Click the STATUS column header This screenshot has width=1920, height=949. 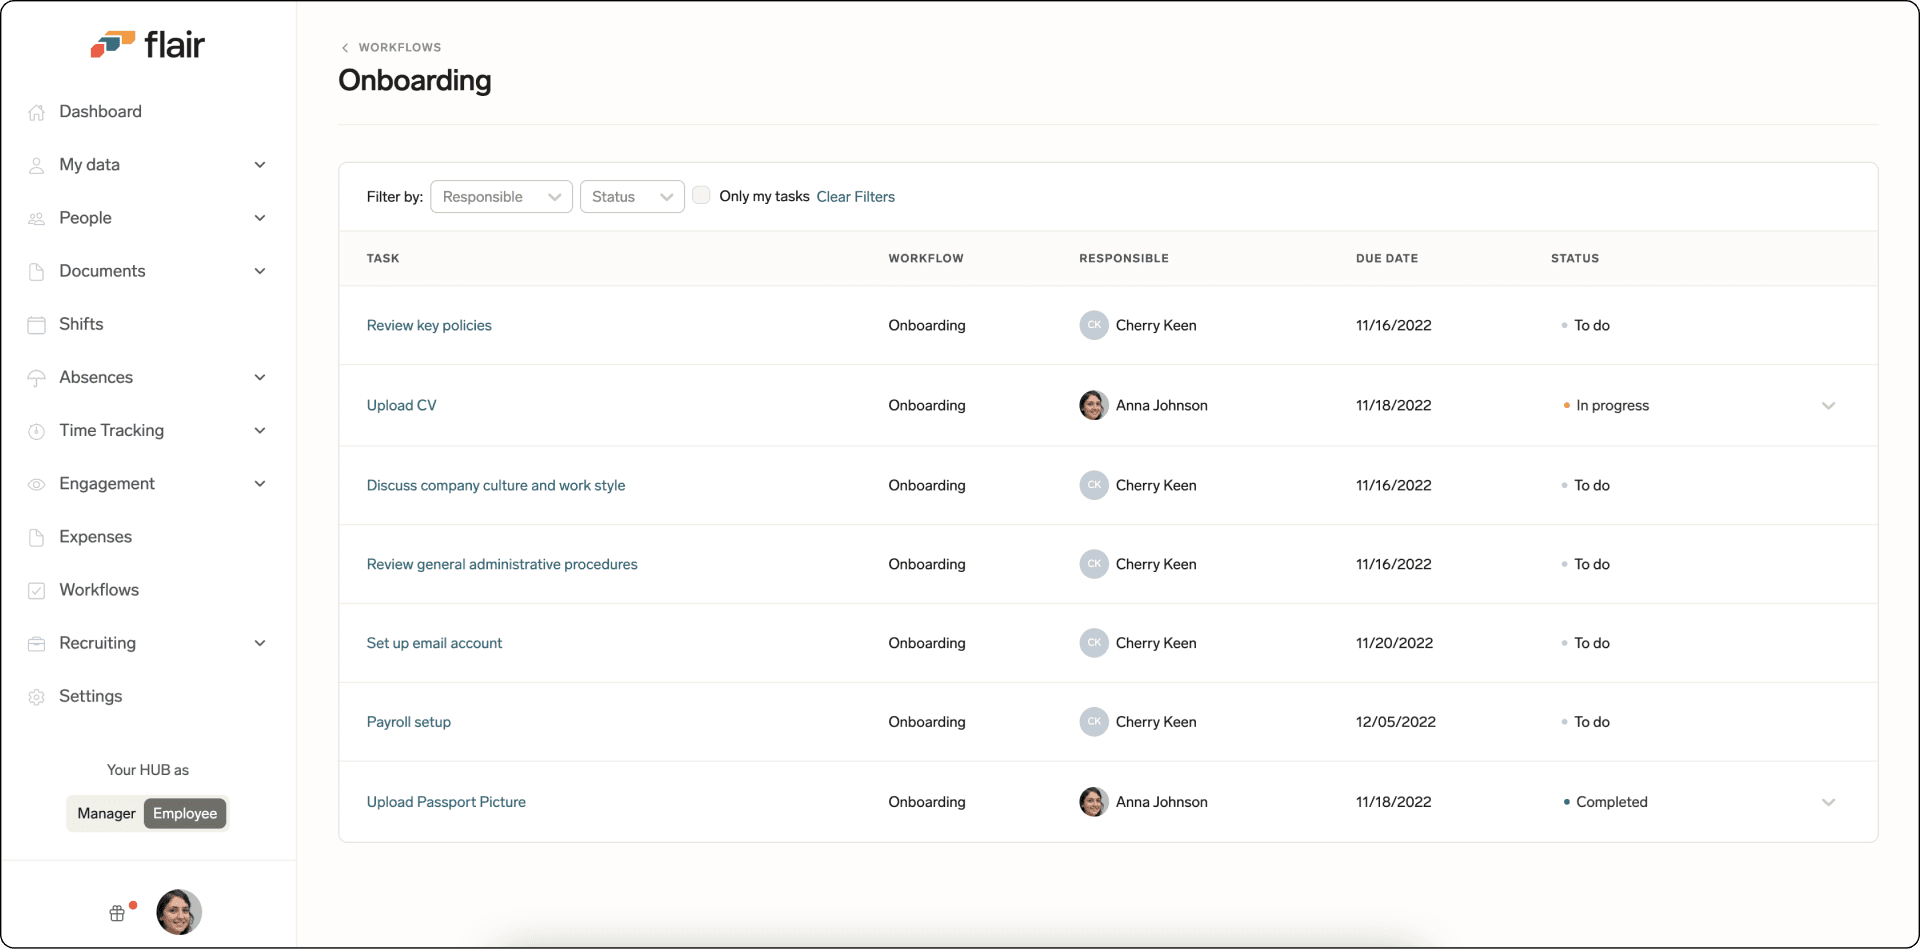tap(1574, 258)
